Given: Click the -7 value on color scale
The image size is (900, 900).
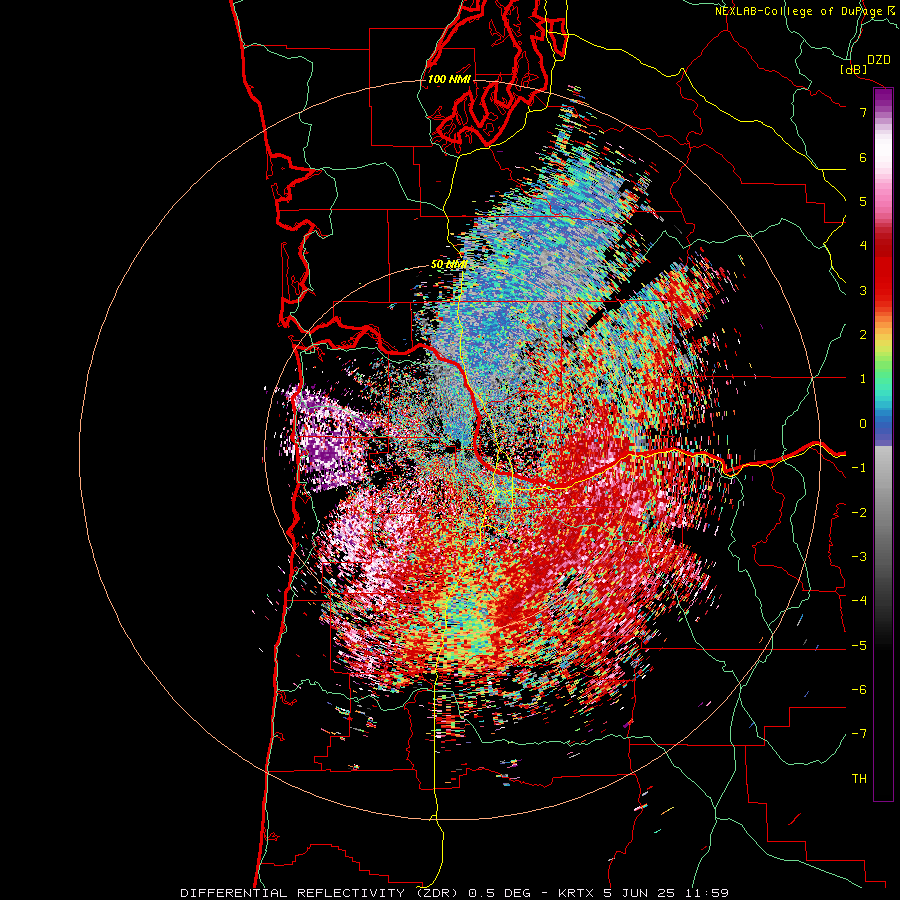Looking at the screenshot, I should [859, 734].
